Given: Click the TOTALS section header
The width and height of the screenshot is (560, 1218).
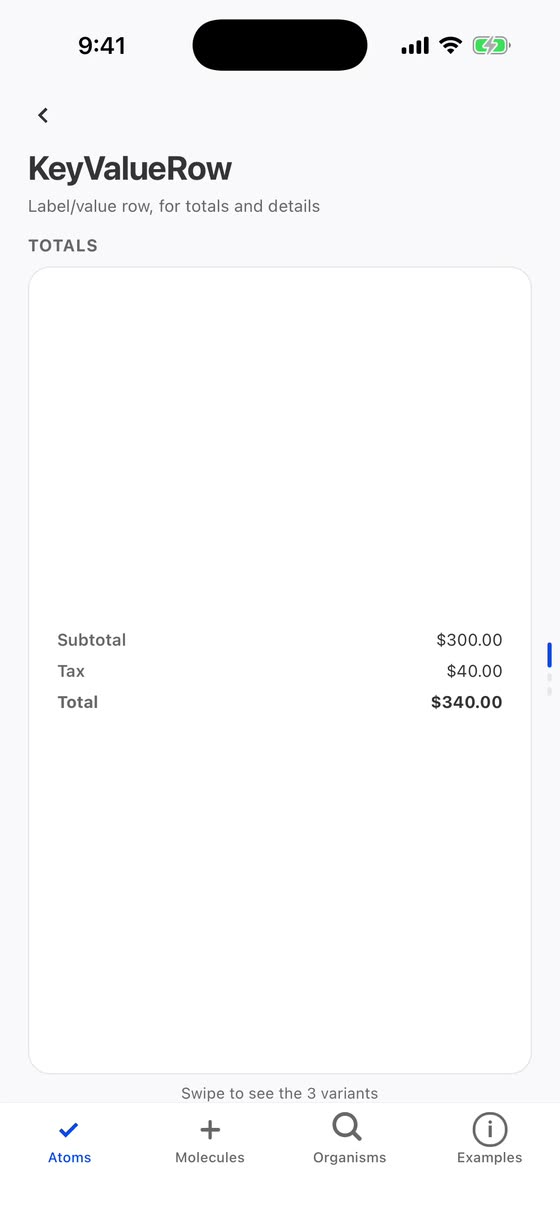Looking at the screenshot, I should [63, 246].
